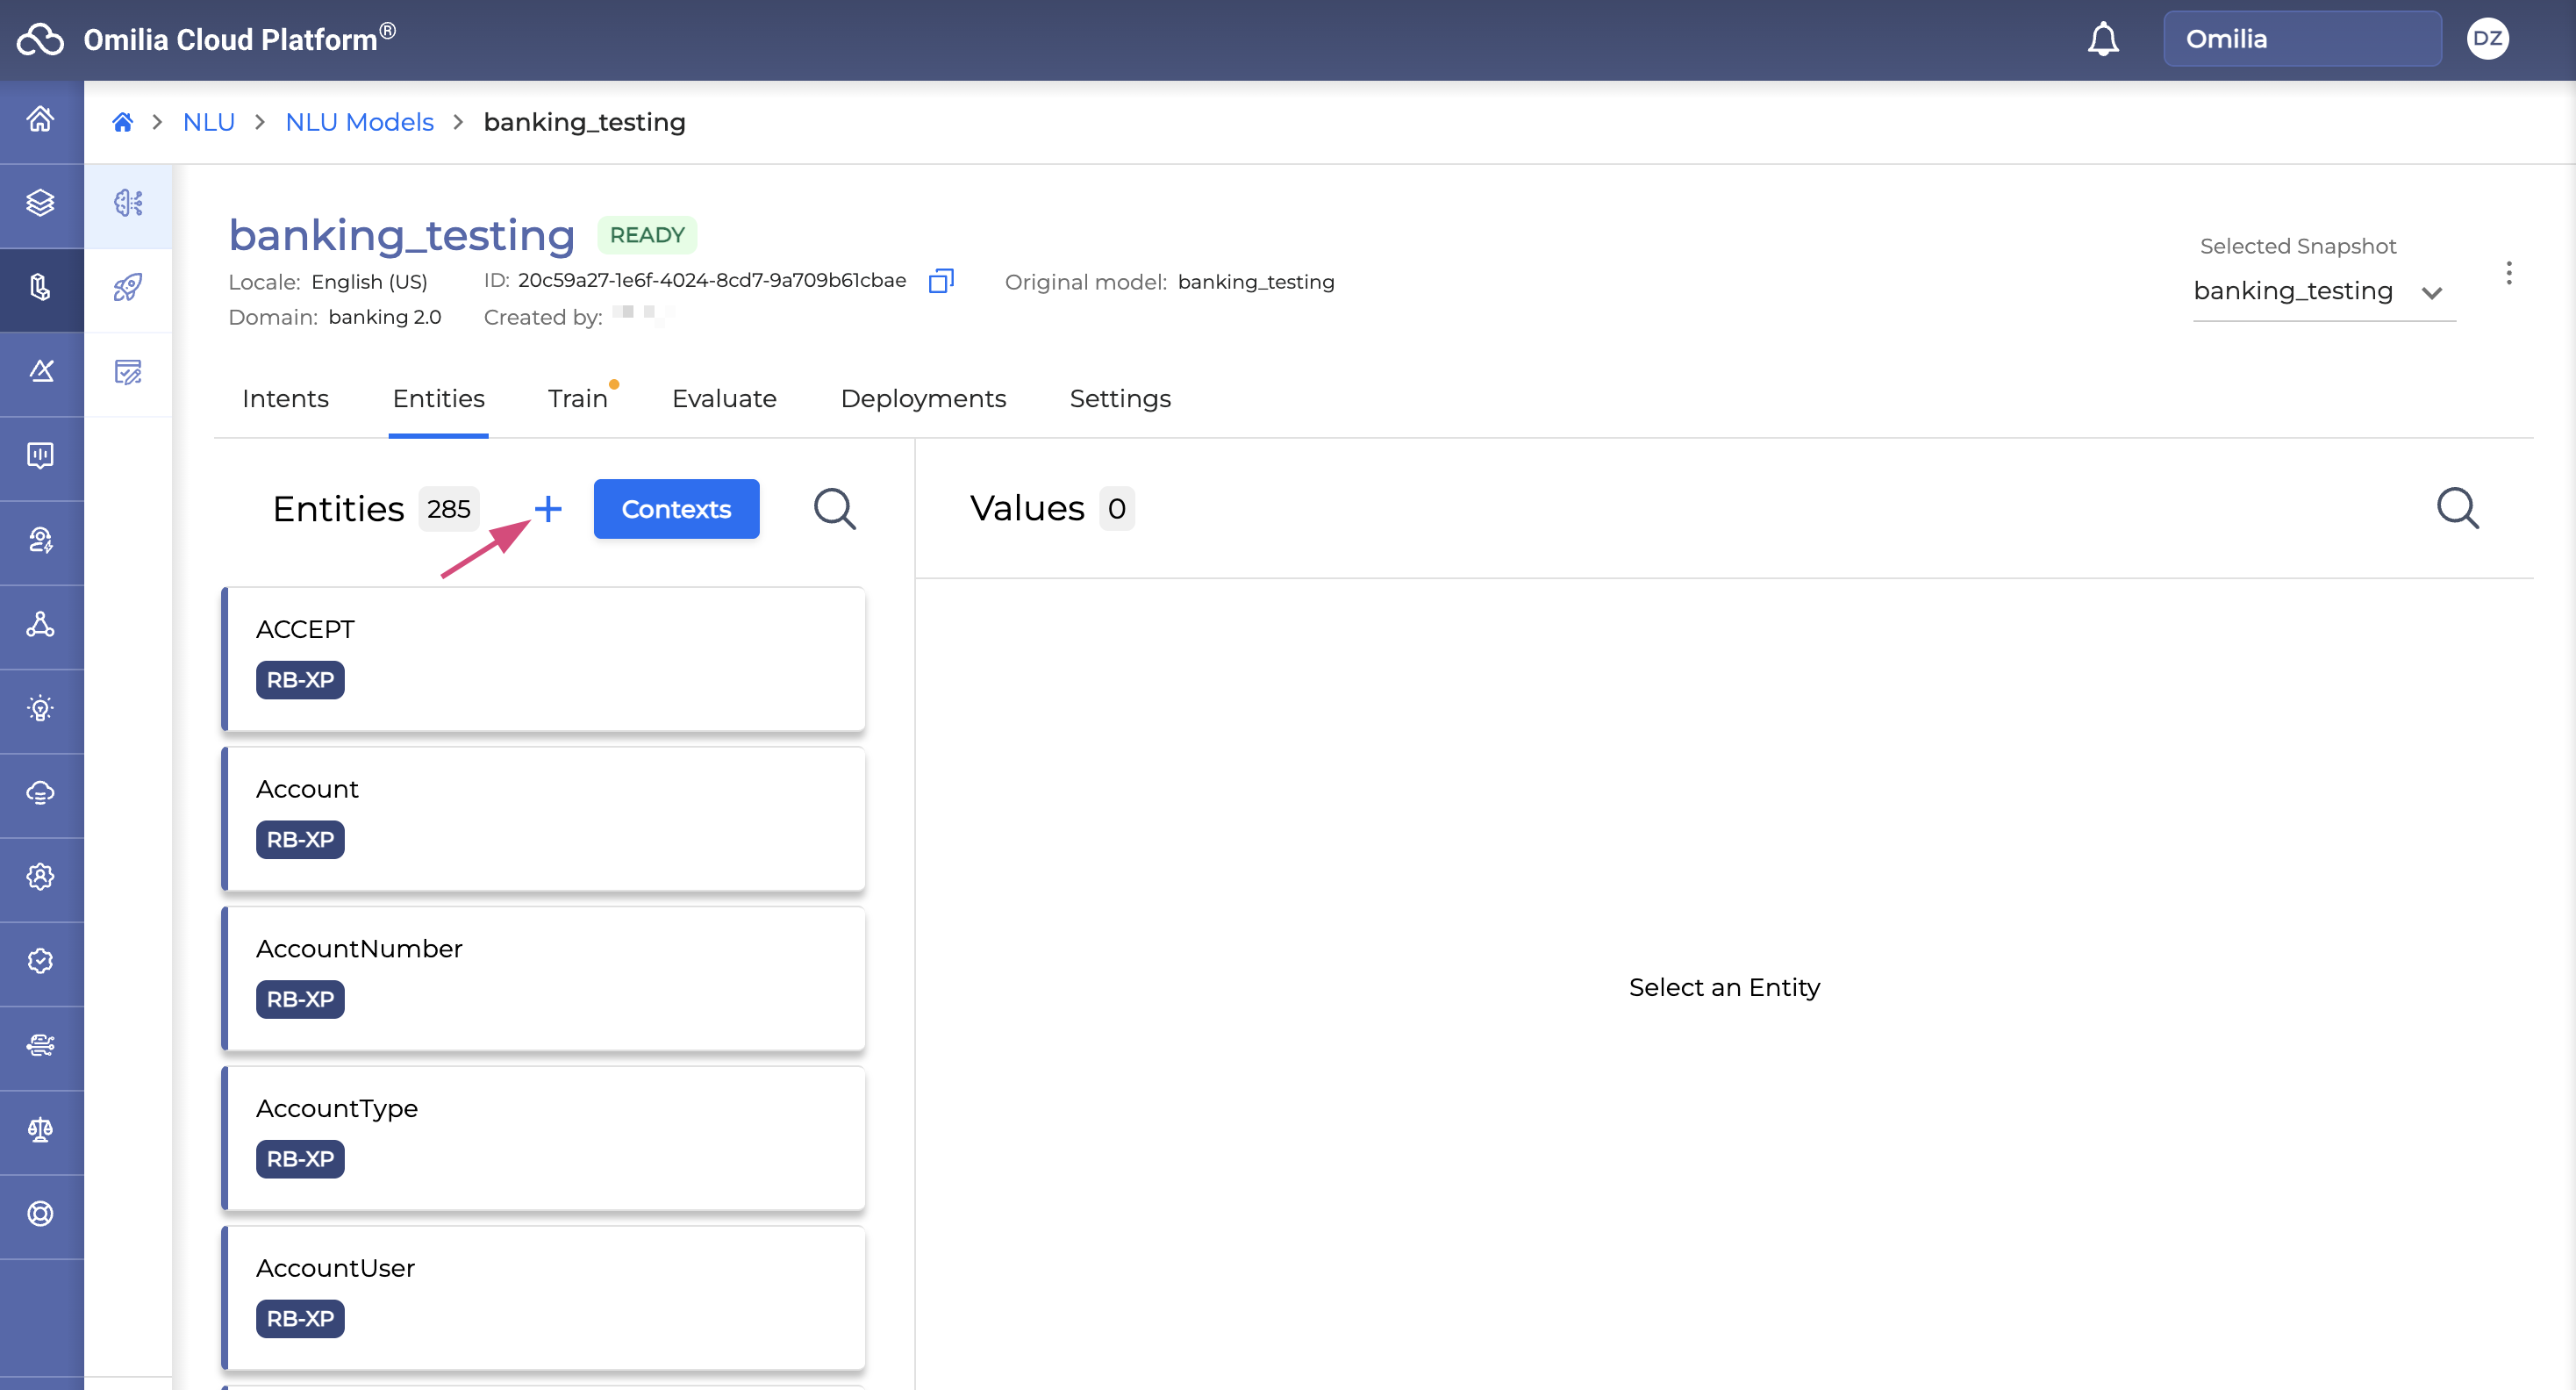Image resolution: width=2576 pixels, height=1390 pixels.
Task: Open the Values search magnifier
Action: [x=2456, y=508]
